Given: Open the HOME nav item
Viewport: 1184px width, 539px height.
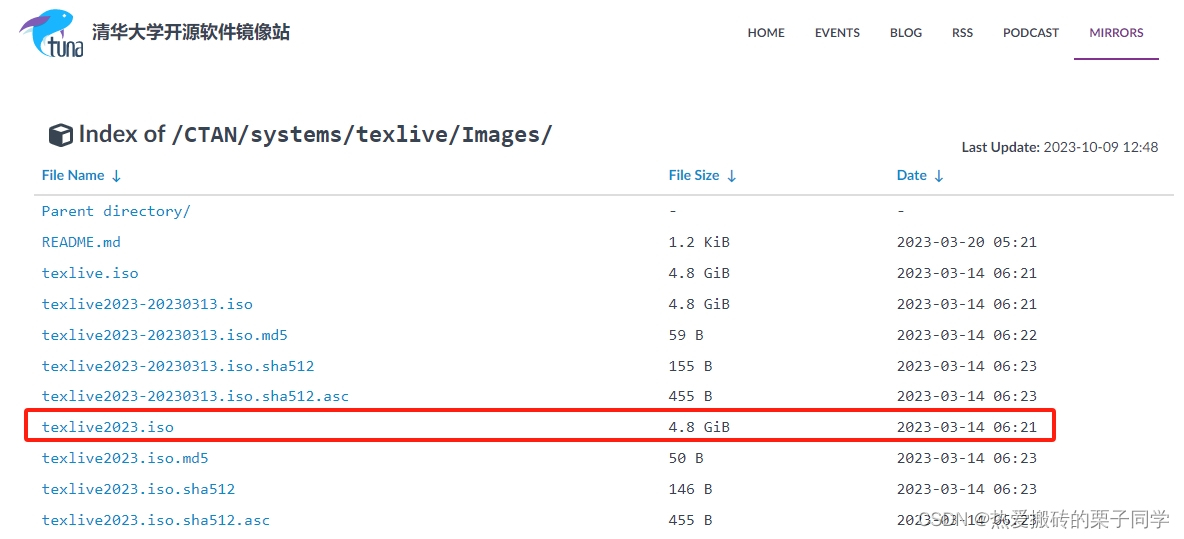Looking at the screenshot, I should click(x=766, y=33).
